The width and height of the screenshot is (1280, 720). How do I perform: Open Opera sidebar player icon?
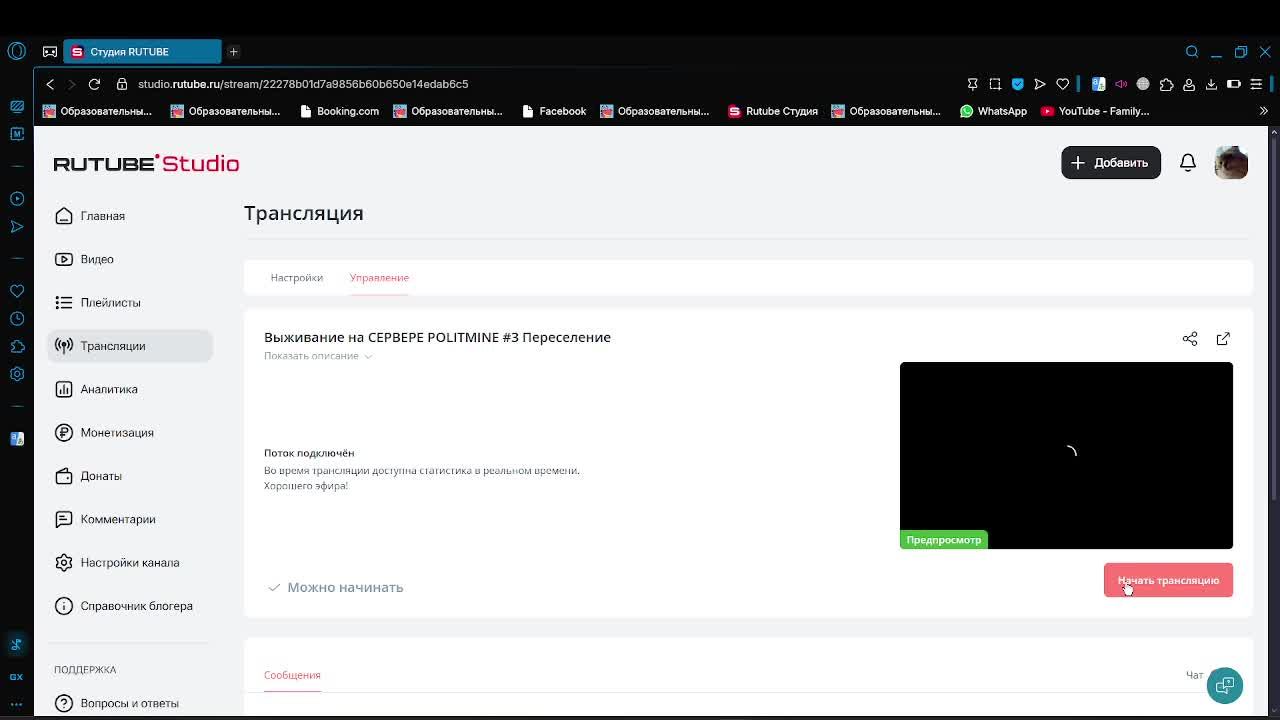click(17, 198)
